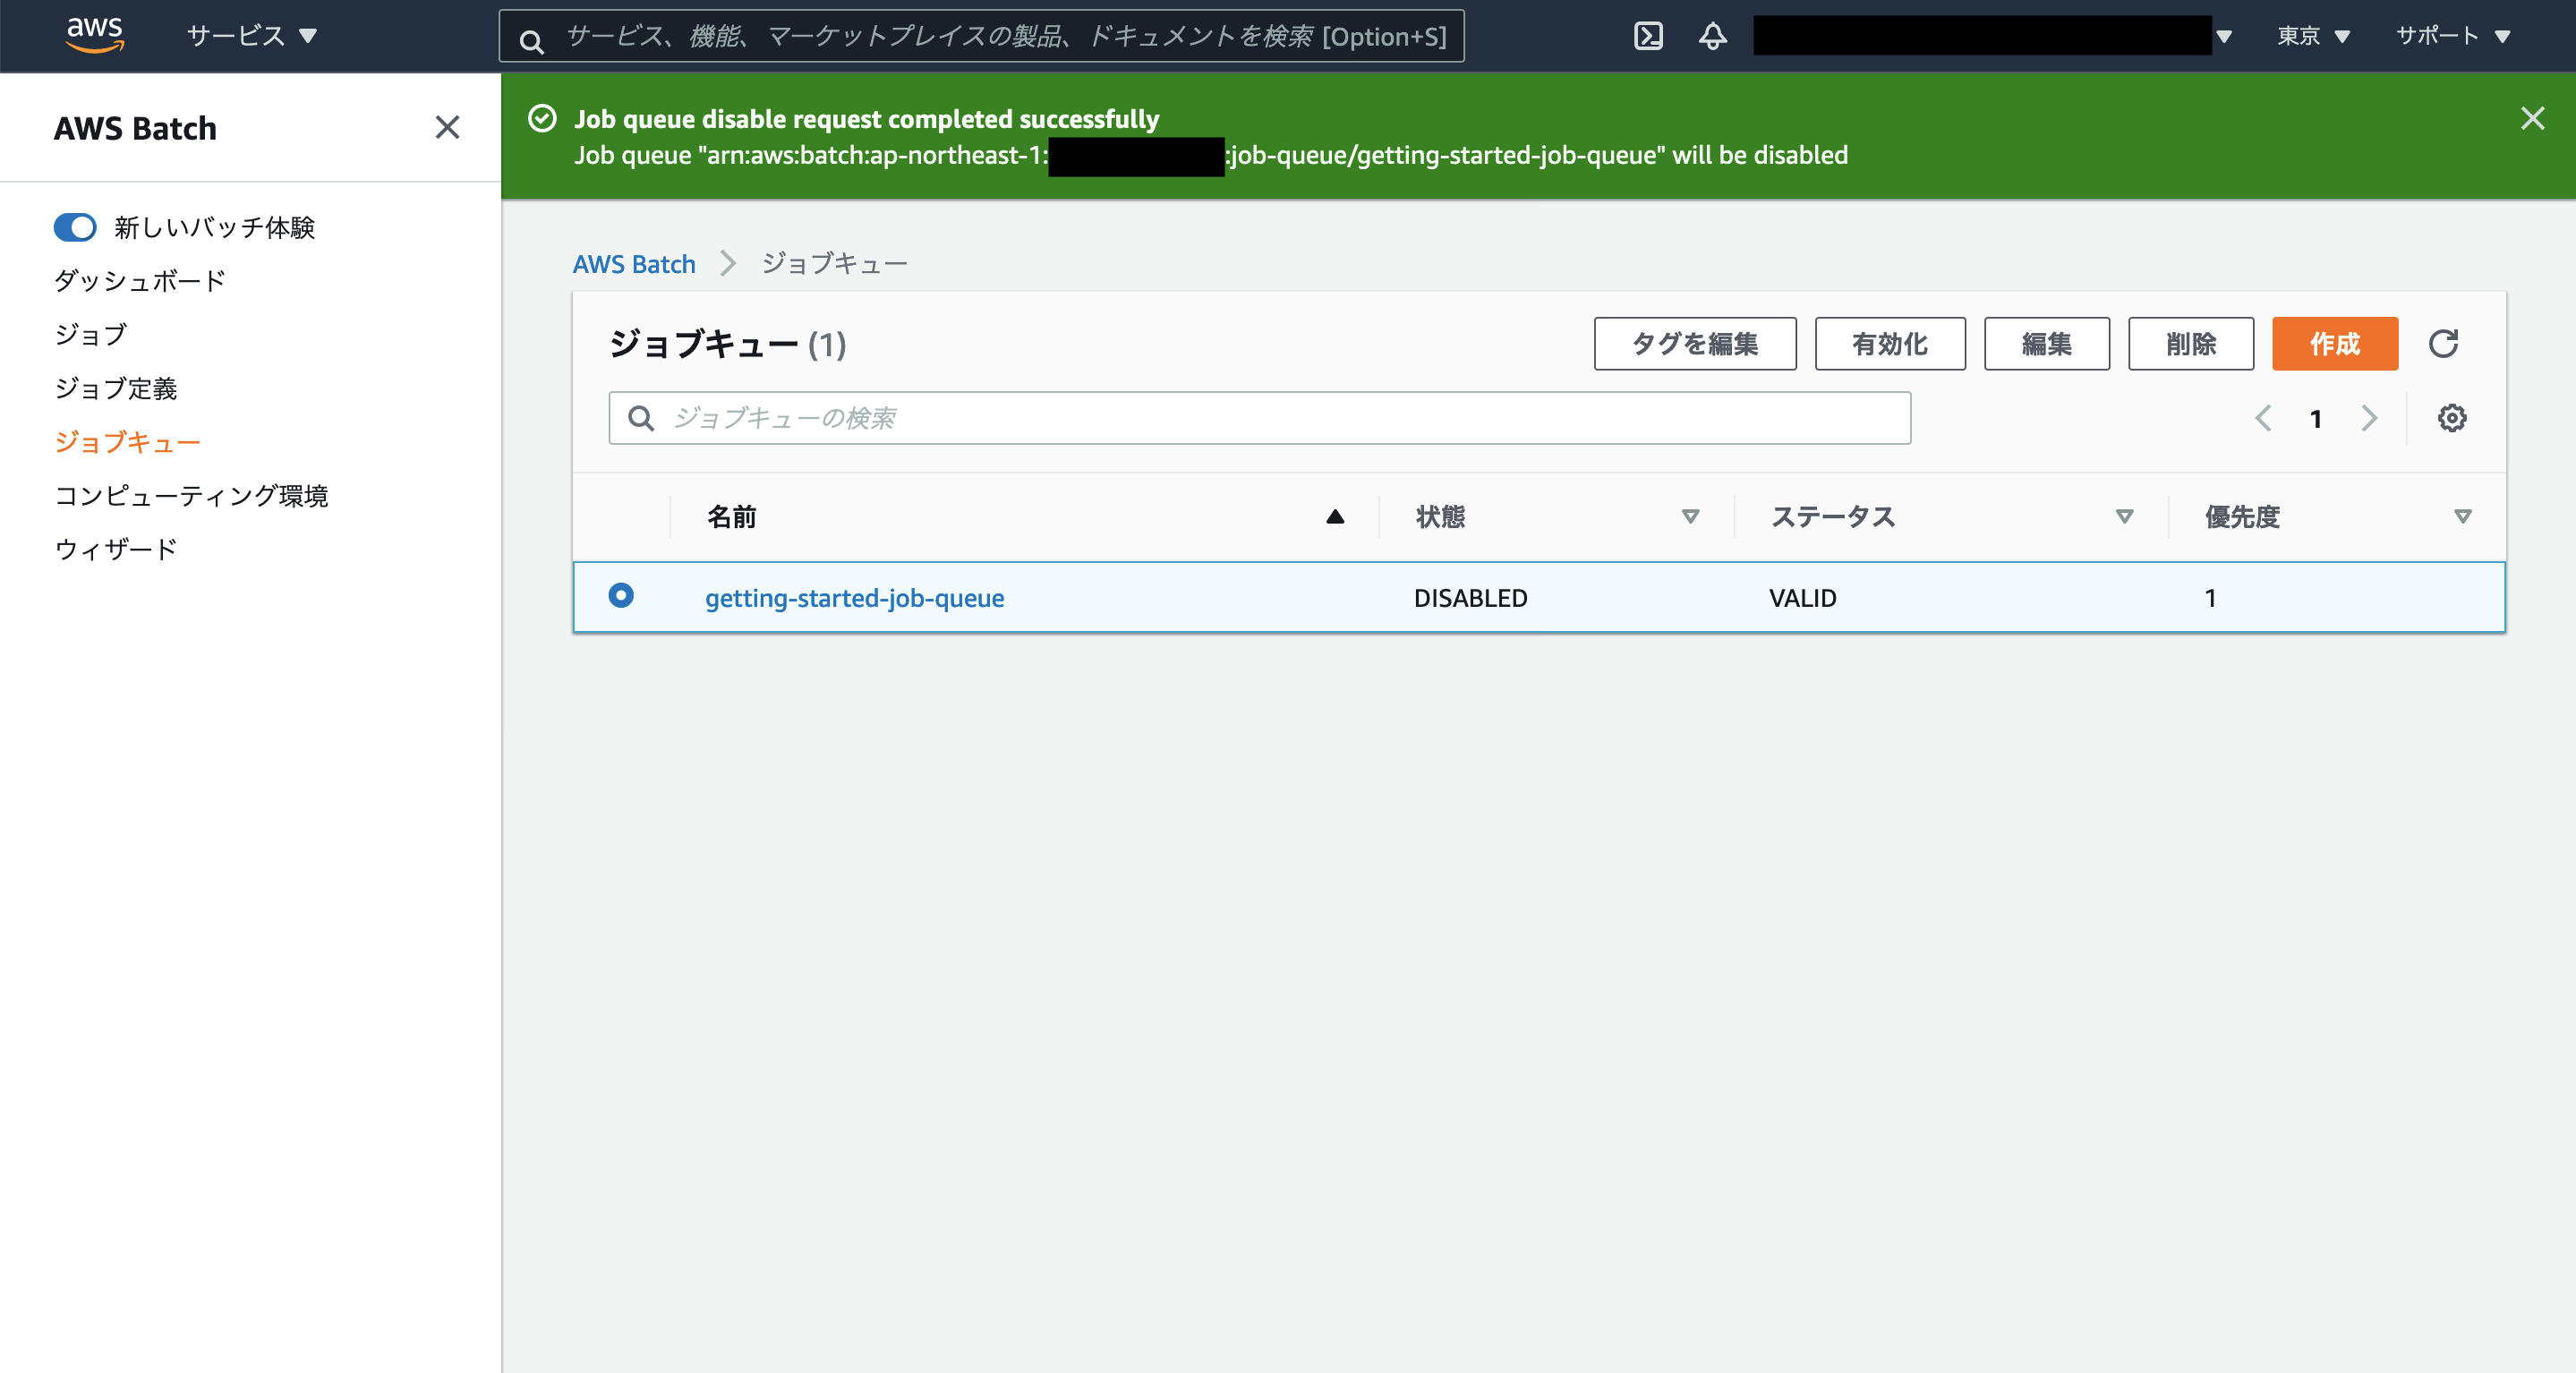Select the getting-started-job-queue radio button
The image size is (2576, 1373).
621,595
